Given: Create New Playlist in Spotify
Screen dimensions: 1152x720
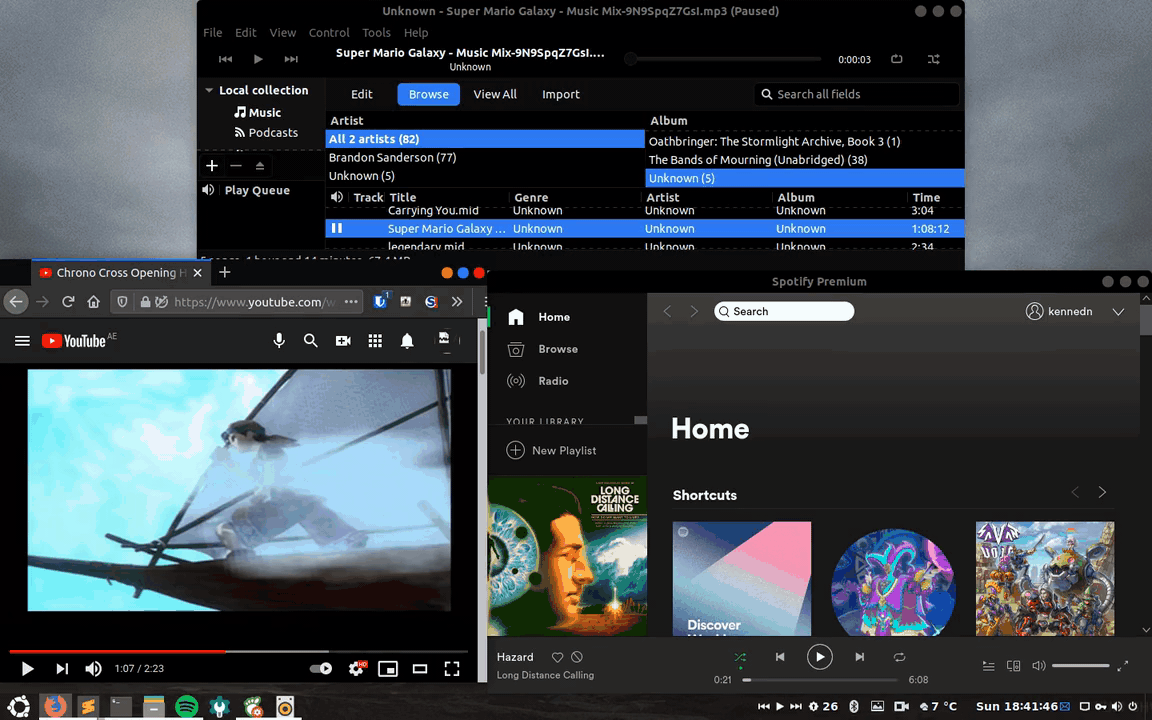Looking at the screenshot, I should tap(552, 450).
